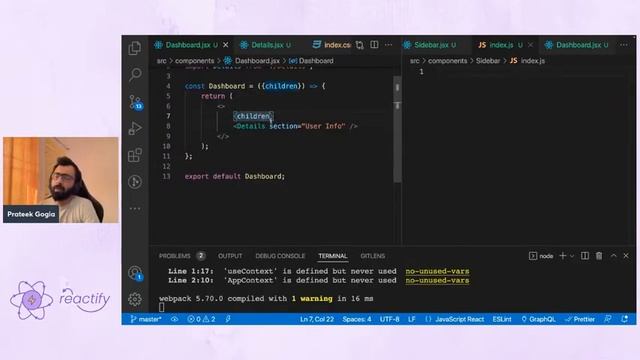Viewport: 640px width, 360px height.
Task: Click the feedback icon in status bar
Action: [608, 319]
